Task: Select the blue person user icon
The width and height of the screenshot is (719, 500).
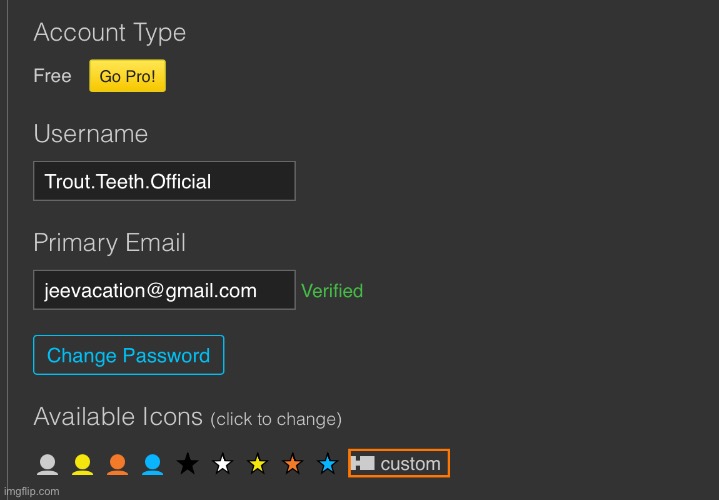Action: 152,464
